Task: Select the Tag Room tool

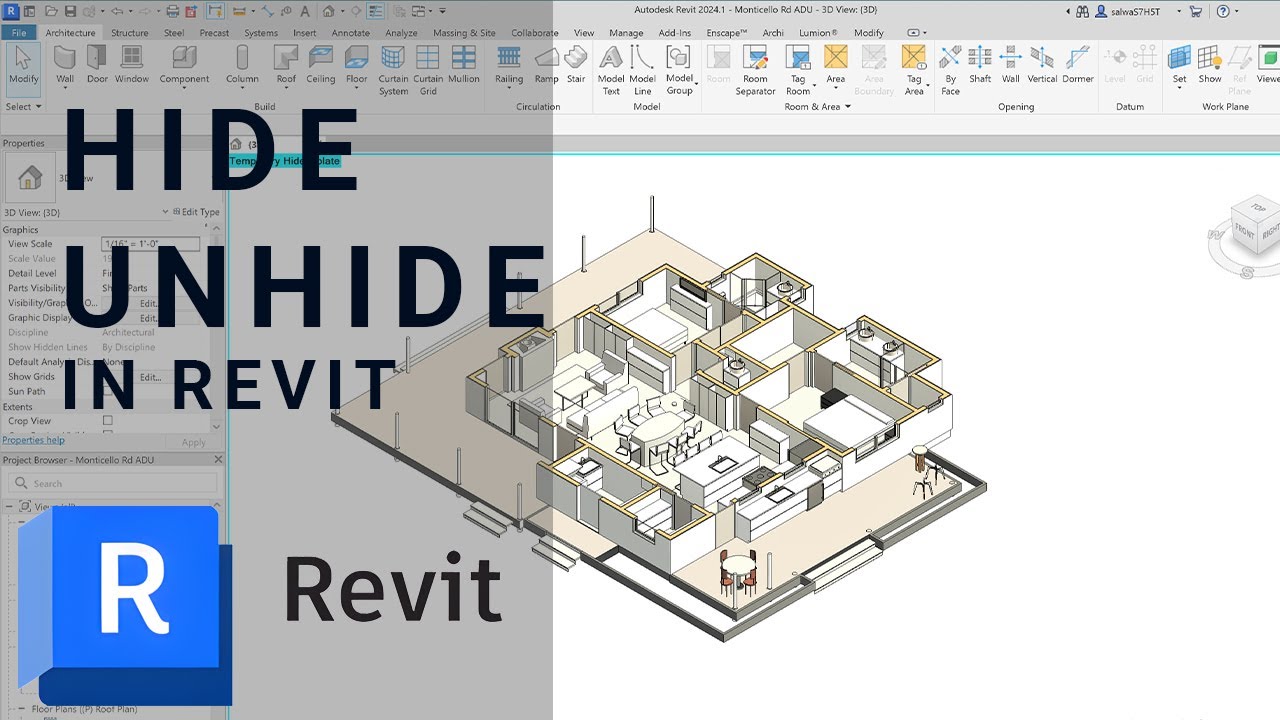Action: pos(798,70)
